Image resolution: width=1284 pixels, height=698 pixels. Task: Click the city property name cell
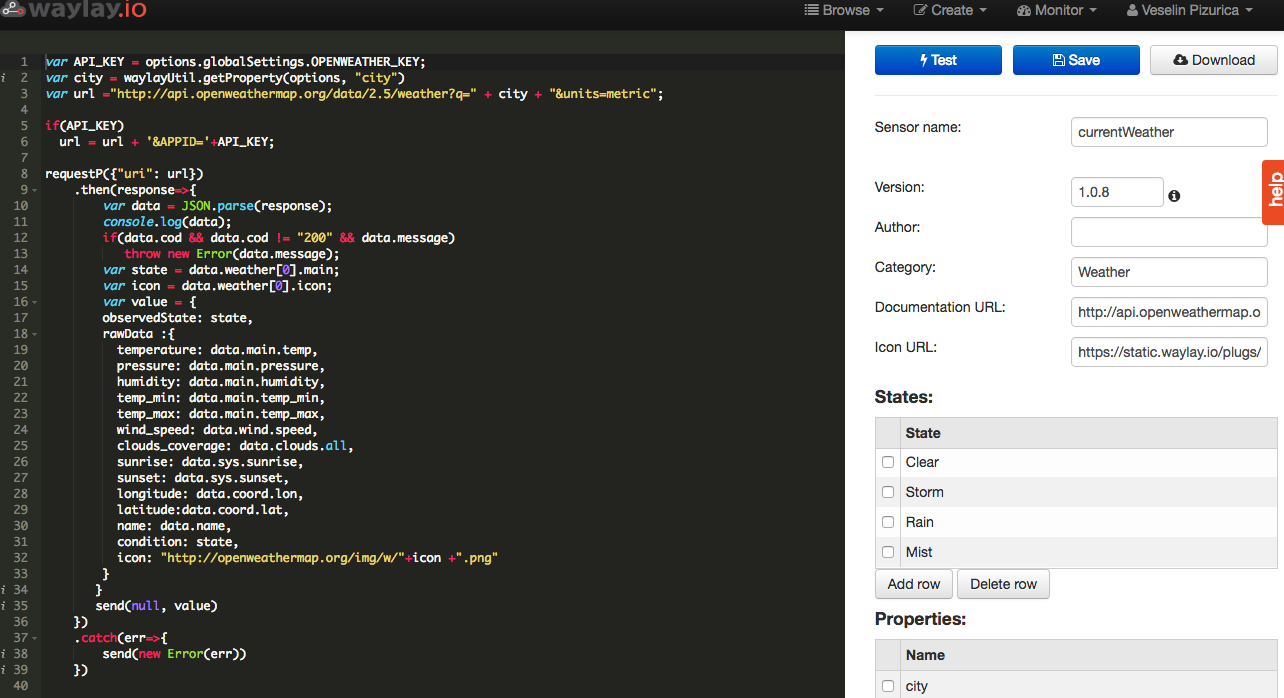[x=917, y=686]
